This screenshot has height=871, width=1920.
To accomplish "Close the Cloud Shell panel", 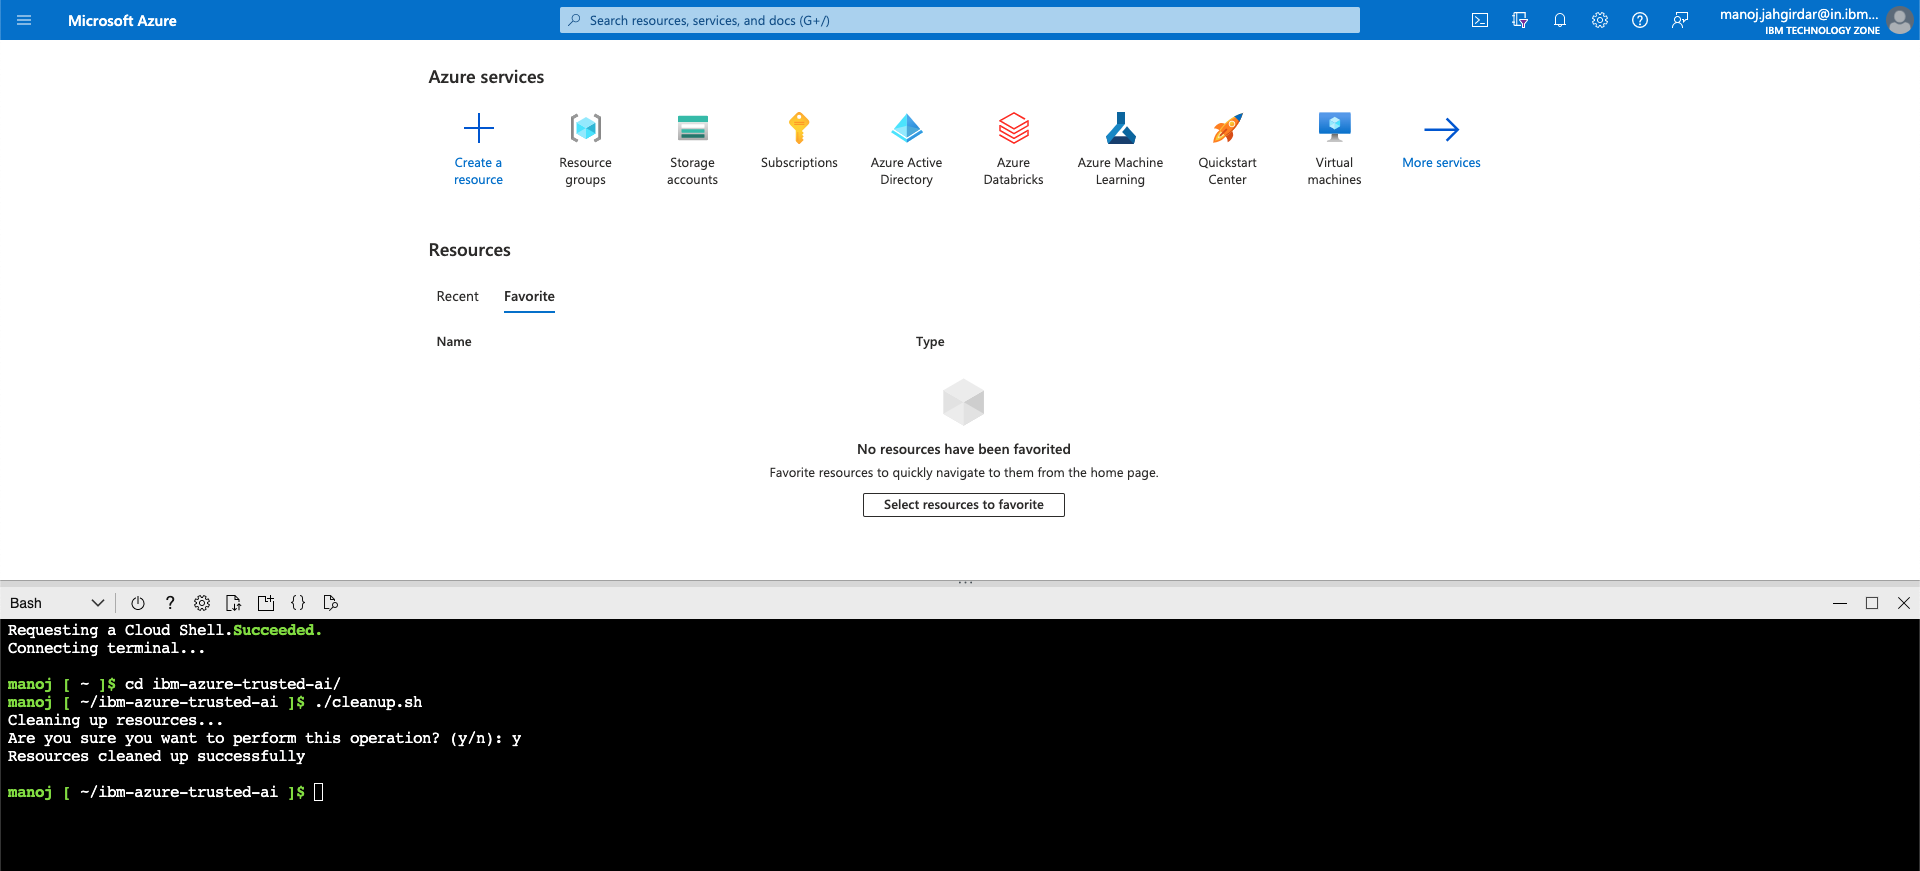I will 1904,603.
